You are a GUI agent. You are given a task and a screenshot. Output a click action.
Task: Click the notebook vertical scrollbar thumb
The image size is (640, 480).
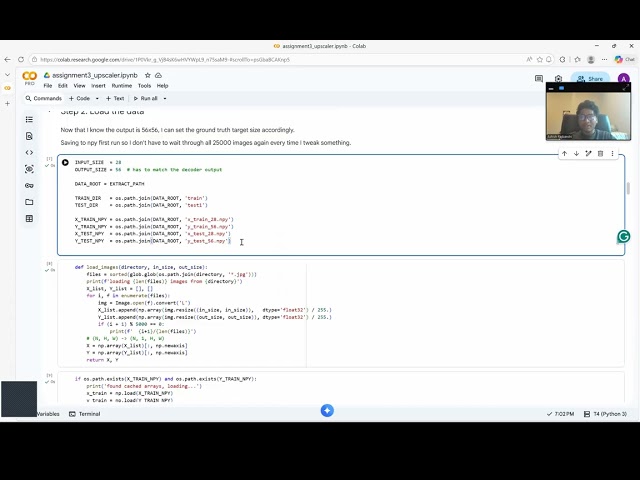[x=628, y=189]
